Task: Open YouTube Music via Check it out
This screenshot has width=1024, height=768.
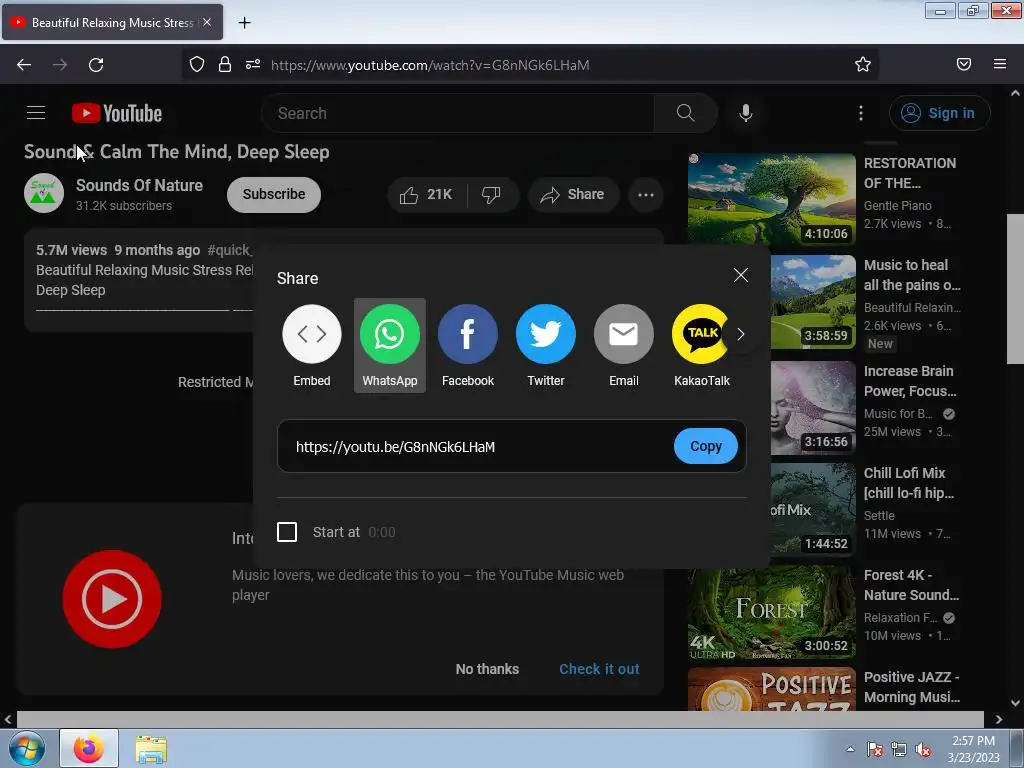Action: pos(599,669)
